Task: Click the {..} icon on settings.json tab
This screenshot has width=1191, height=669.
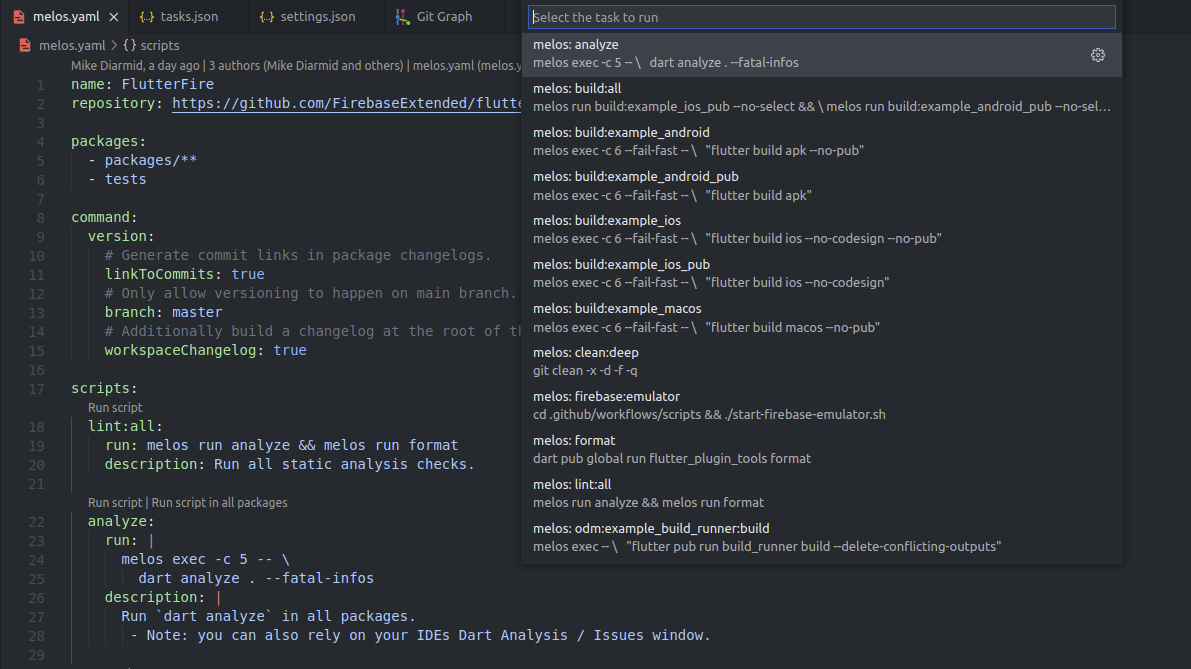Action: point(265,16)
